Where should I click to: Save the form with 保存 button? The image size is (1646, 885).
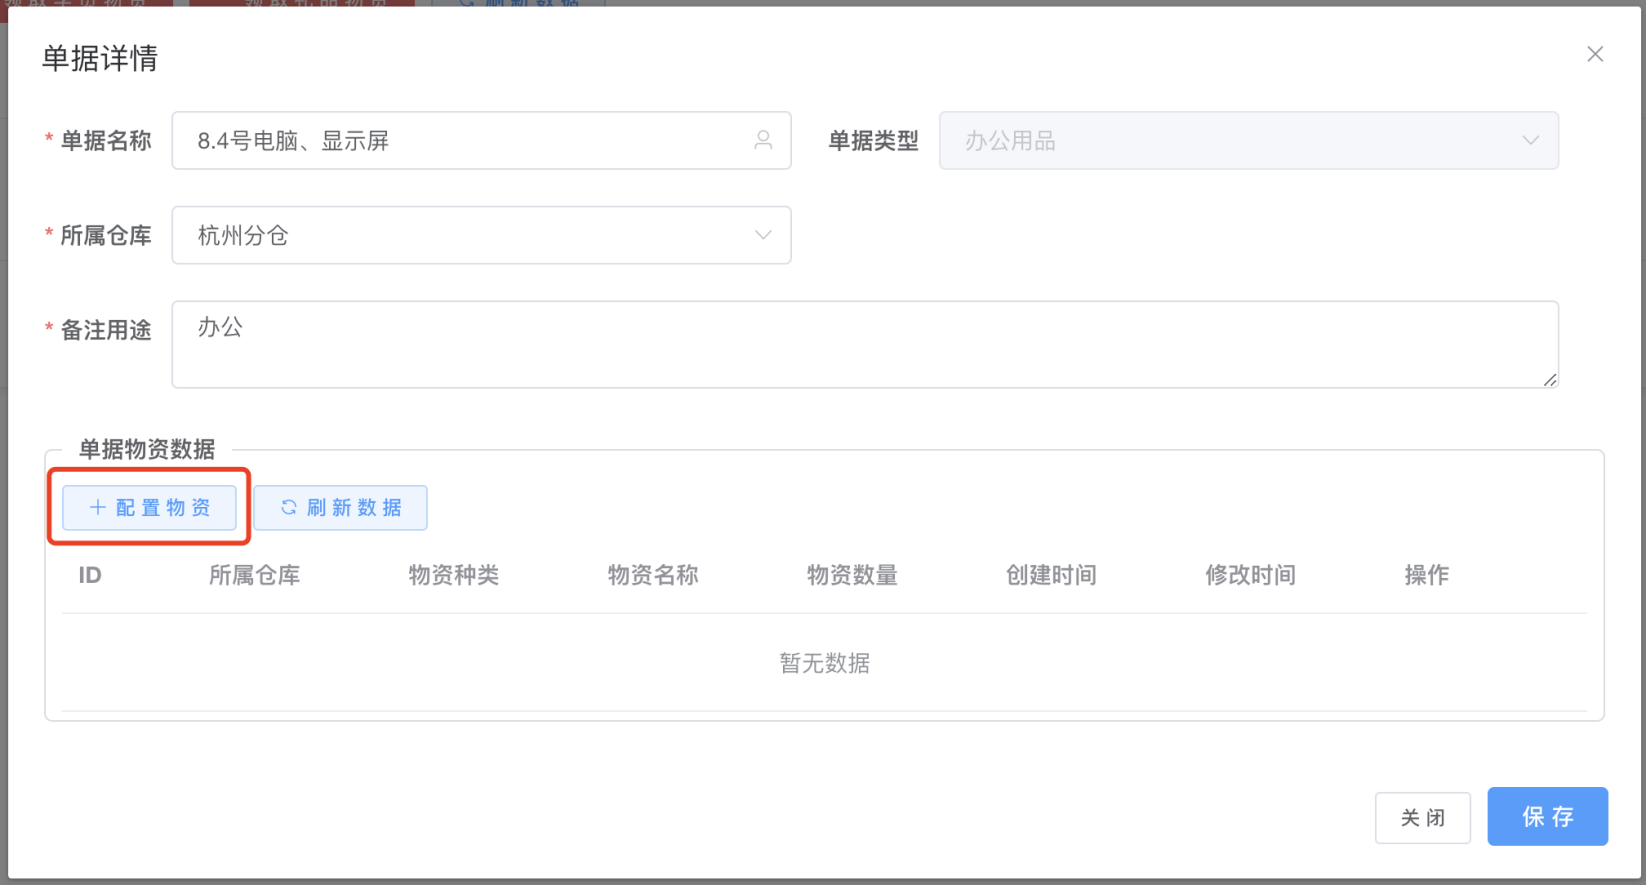[x=1547, y=817]
